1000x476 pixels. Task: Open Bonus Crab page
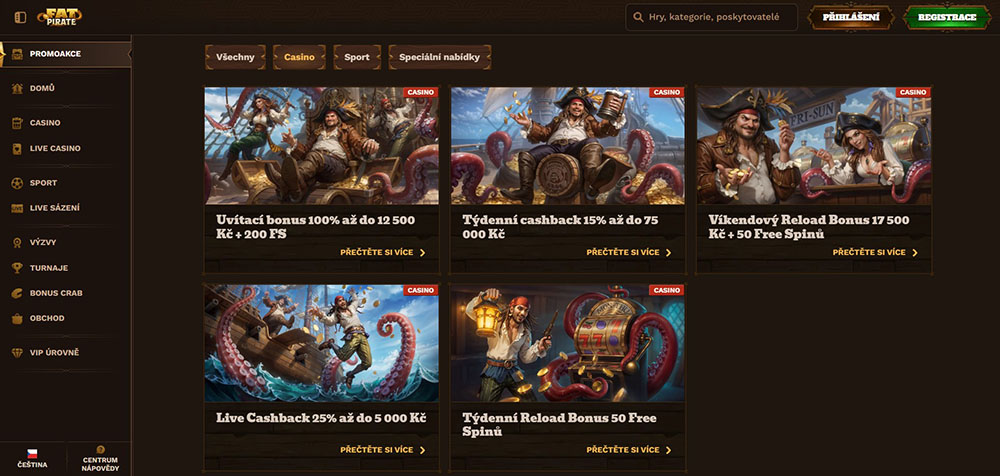(56, 293)
